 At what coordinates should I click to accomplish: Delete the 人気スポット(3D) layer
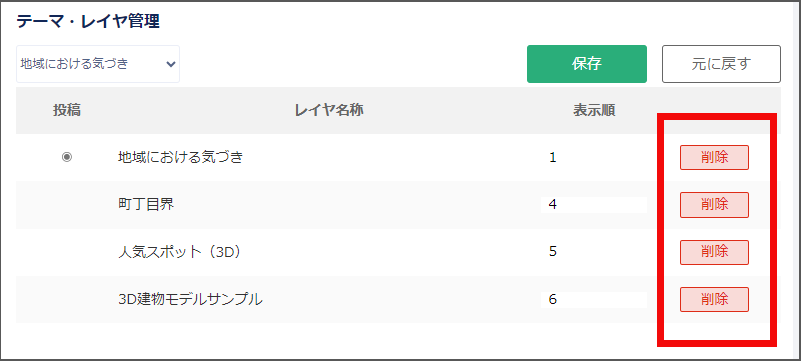pyautogui.click(x=714, y=252)
